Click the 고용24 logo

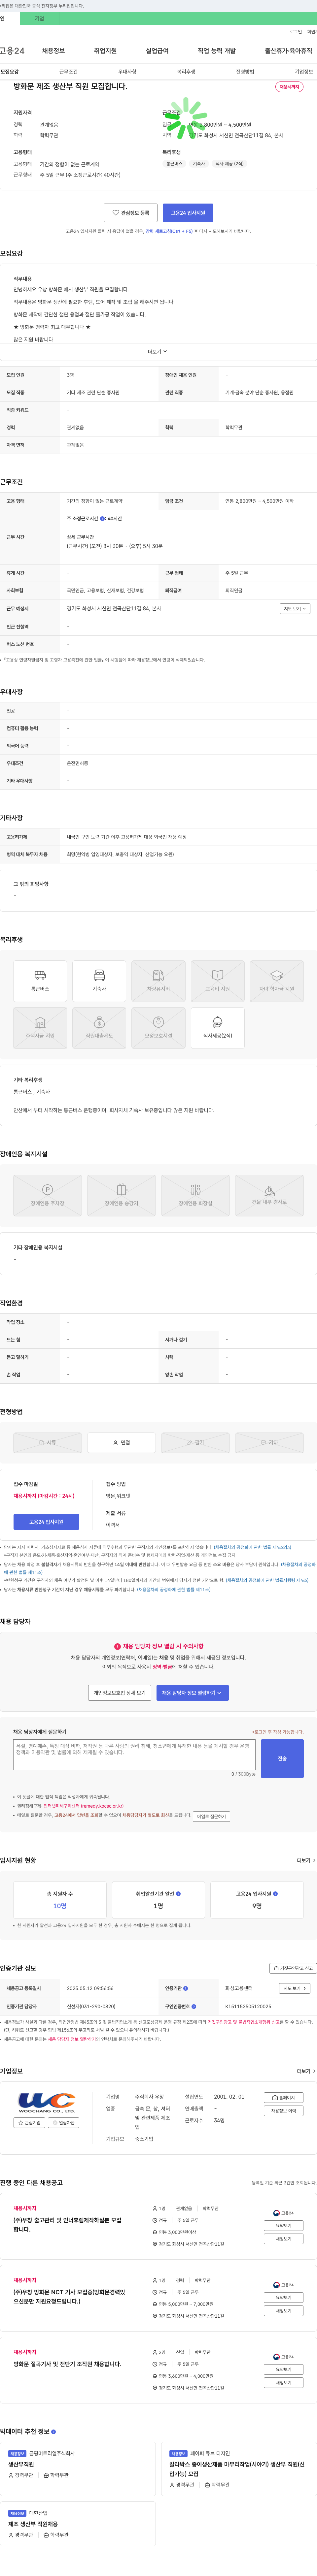click(12, 51)
